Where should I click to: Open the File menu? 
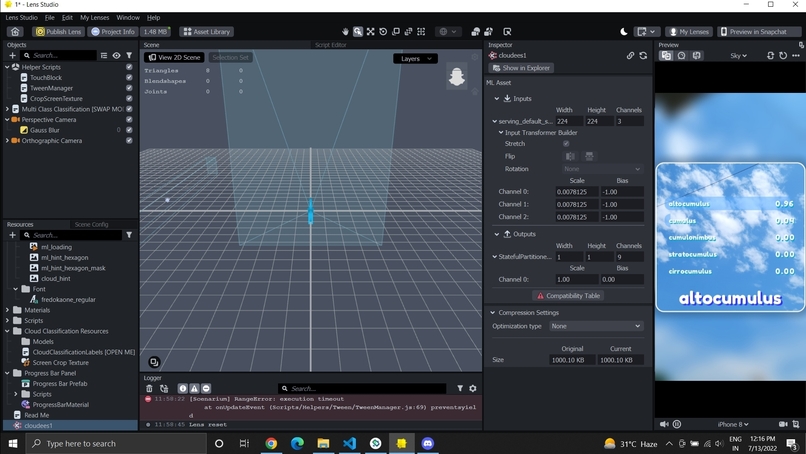pos(49,17)
